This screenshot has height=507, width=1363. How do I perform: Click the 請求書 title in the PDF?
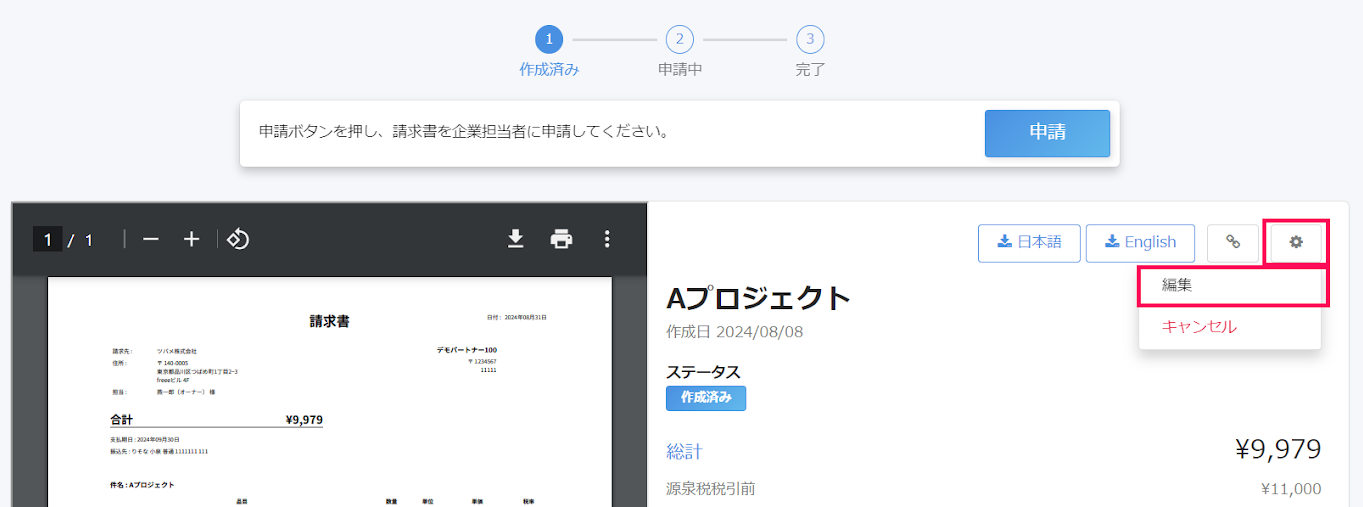coord(330,322)
